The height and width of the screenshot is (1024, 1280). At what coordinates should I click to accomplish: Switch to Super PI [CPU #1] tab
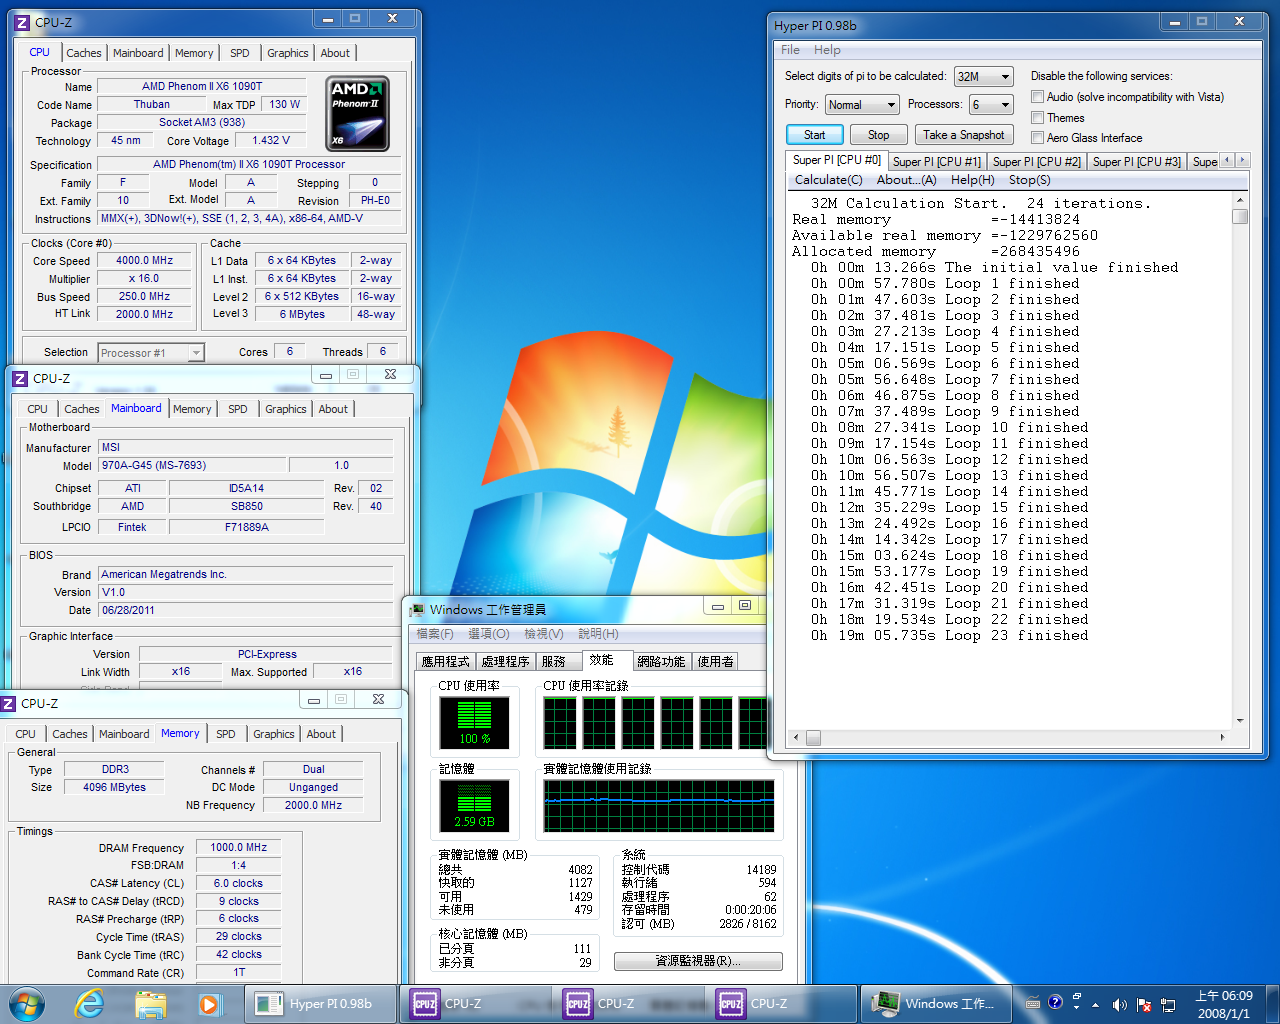936,161
